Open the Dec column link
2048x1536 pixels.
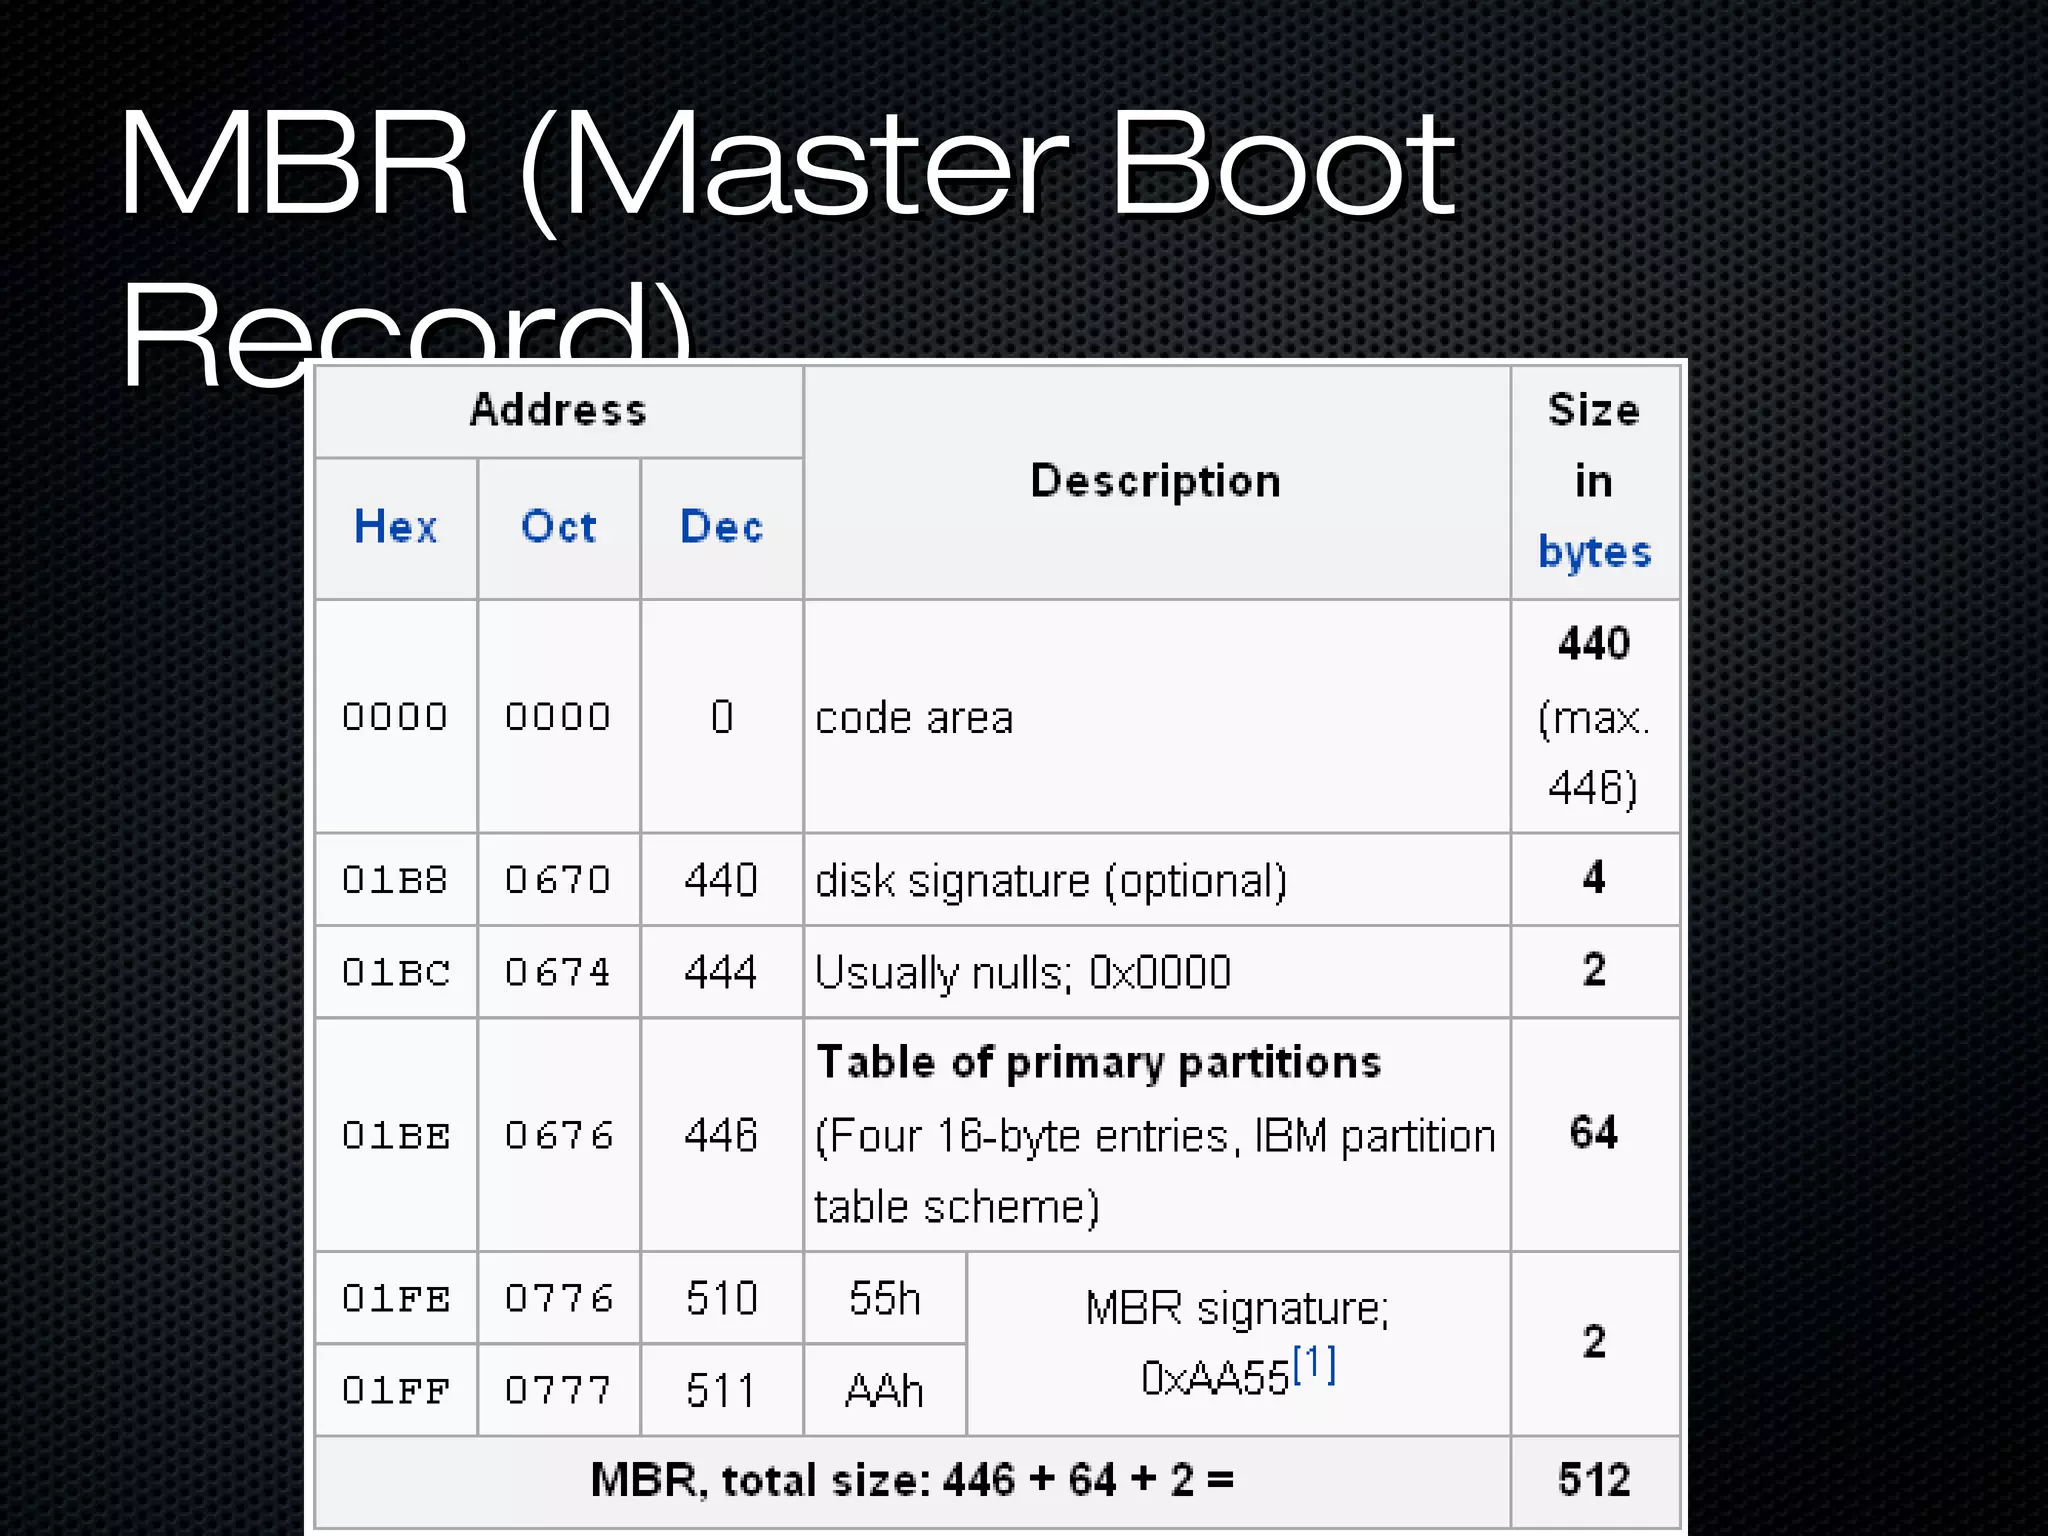pyautogui.click(x=721, y=527)
